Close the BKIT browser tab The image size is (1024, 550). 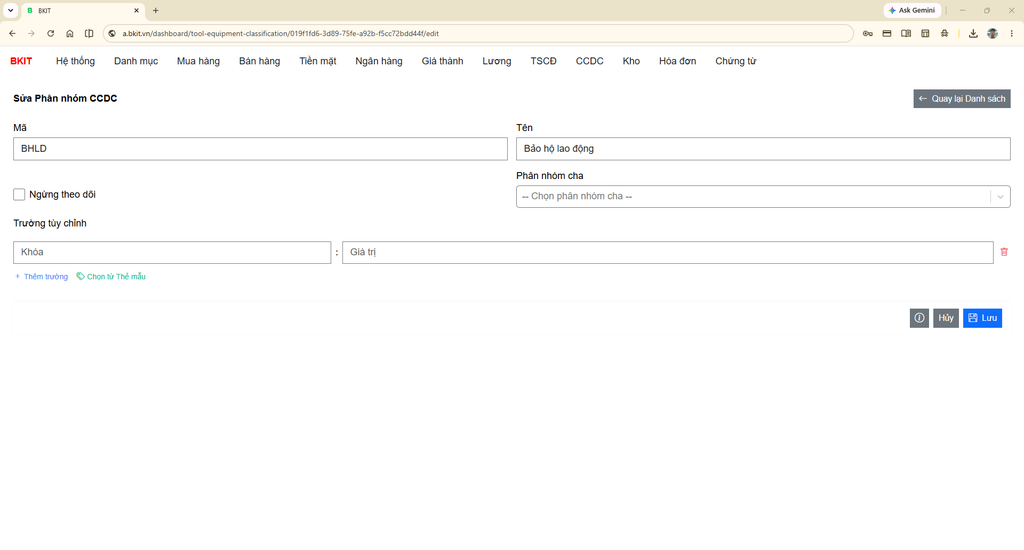click(136, 10)
